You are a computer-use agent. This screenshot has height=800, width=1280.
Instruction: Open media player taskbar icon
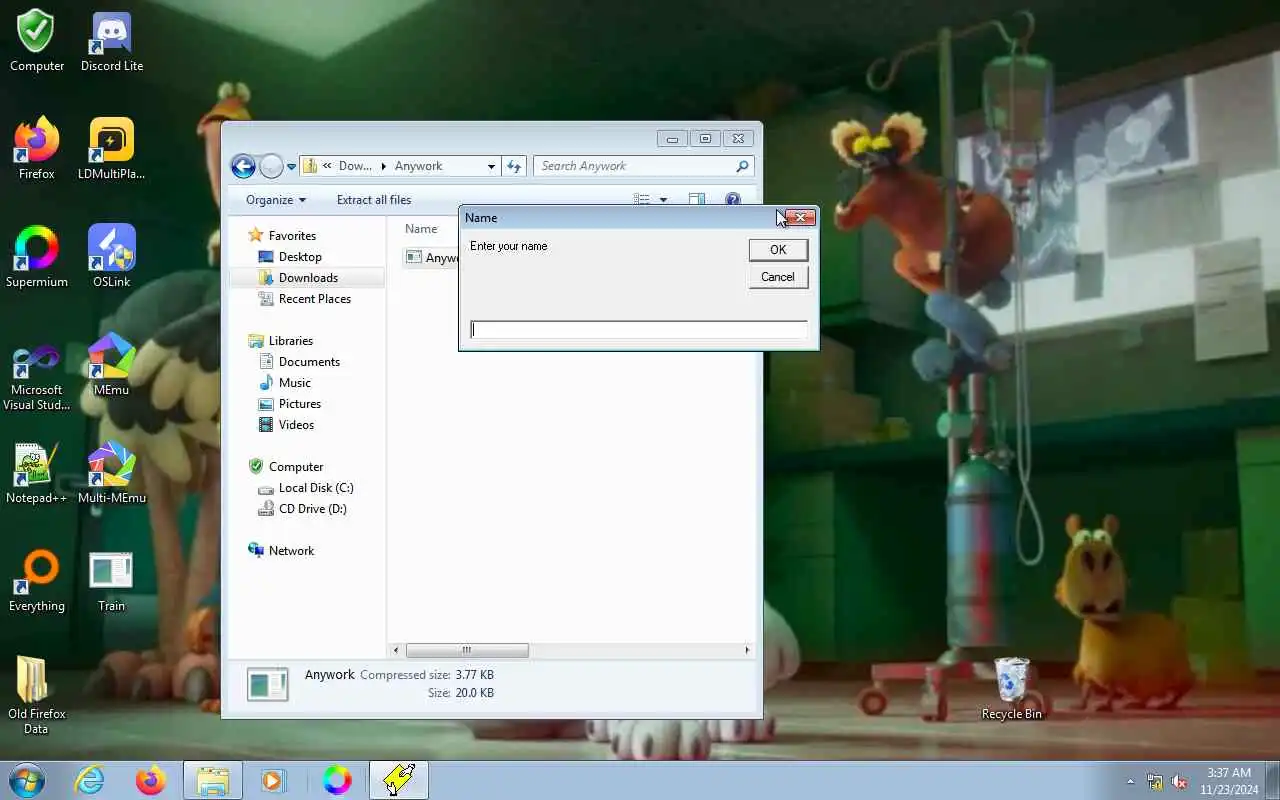click(x=273, y=780)
